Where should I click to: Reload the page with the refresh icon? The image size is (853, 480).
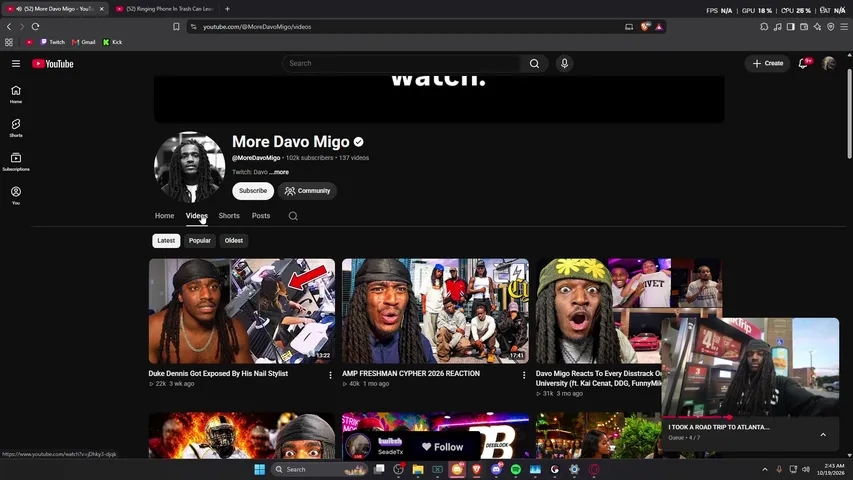(x=35, y=27)
